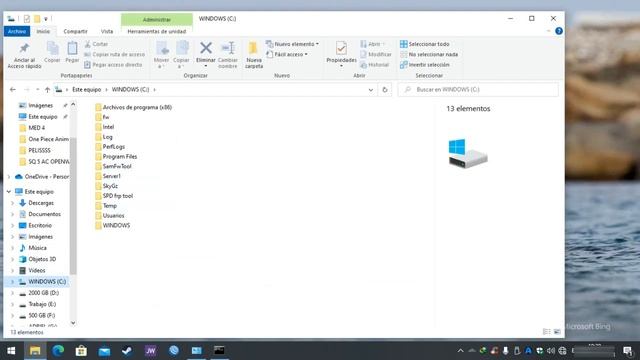
Task: Open folder Archivos de programa (x86)
Action: [133, 107]
